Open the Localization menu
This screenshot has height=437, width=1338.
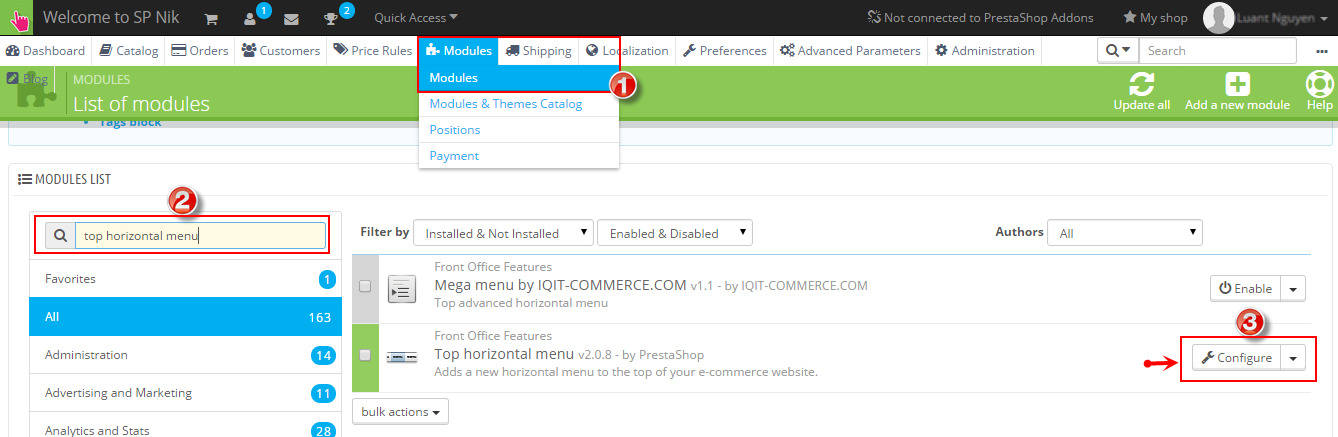tap(627, 50)
